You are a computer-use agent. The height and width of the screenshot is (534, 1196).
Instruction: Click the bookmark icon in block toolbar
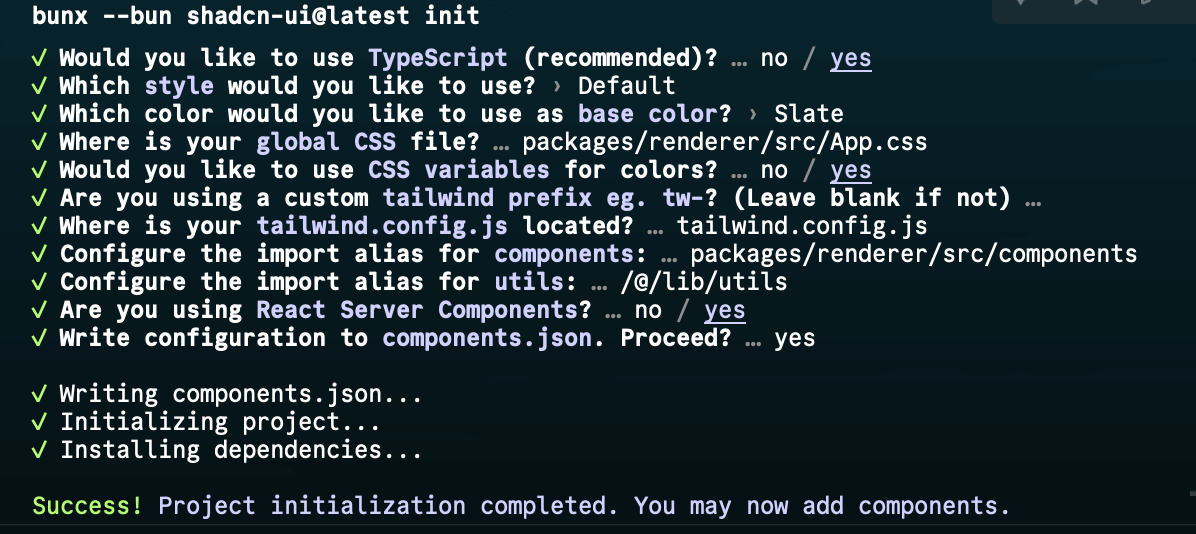pyautogui.click(x=1084, y=2)
